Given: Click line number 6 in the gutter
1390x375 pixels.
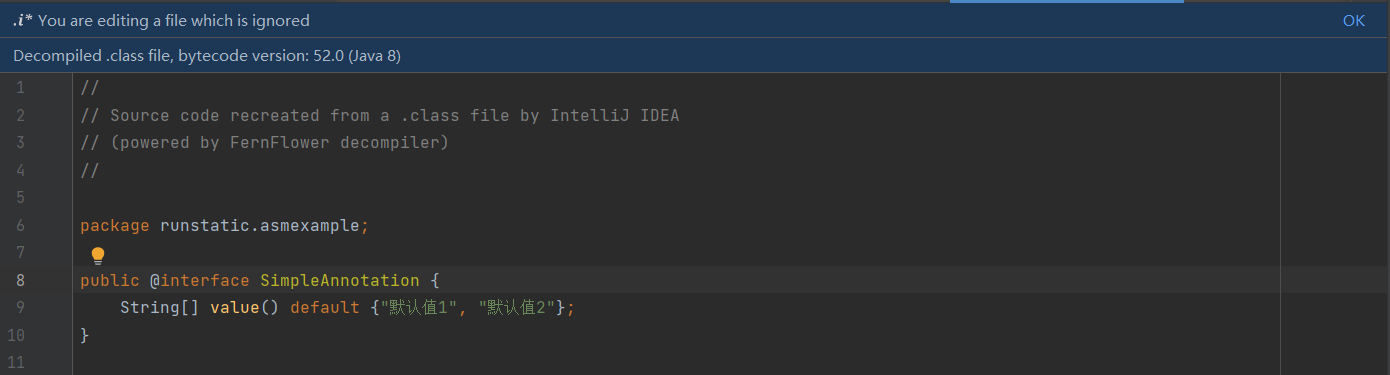Looking at the screenshot, I should 21,226.
